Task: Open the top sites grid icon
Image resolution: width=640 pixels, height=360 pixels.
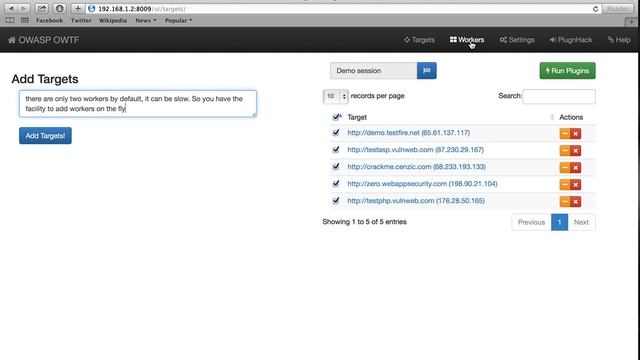Action: 25,20
